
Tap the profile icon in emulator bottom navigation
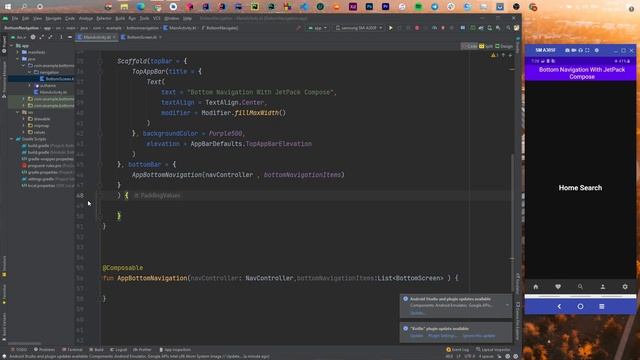pyautogui.click(x=602, y=287)
